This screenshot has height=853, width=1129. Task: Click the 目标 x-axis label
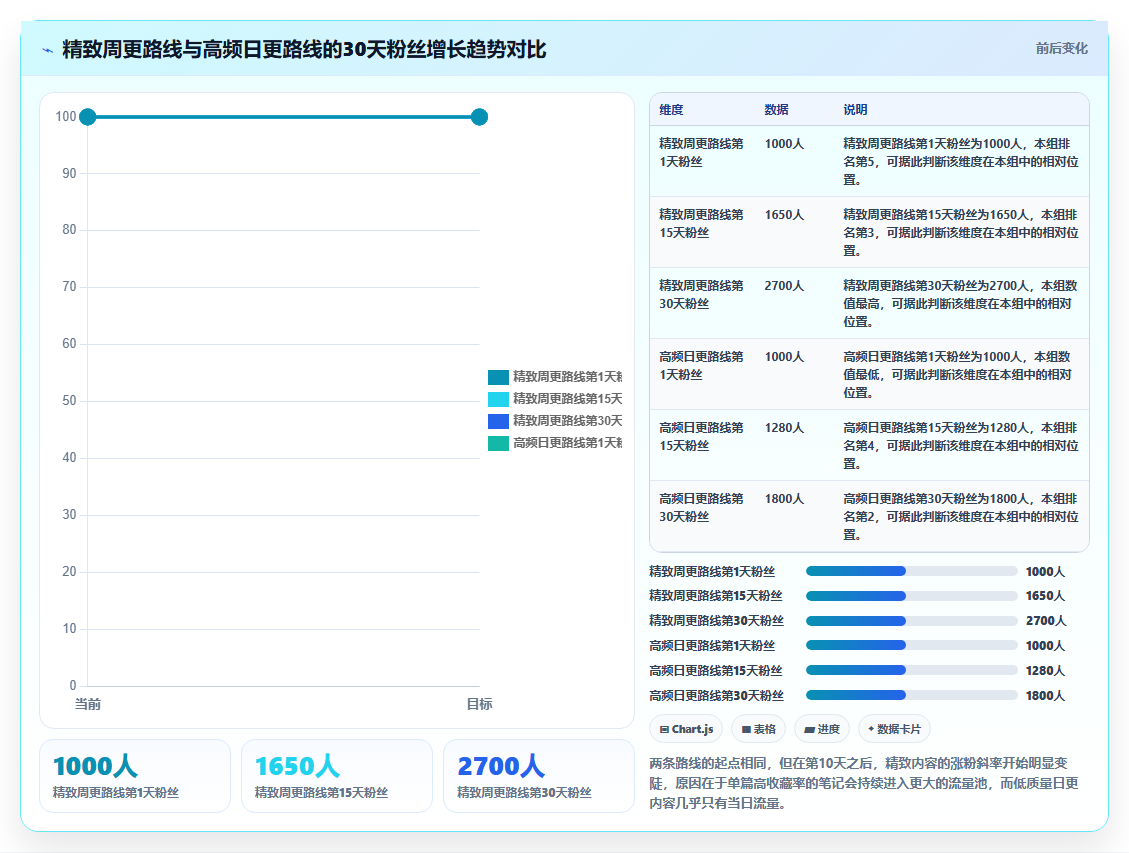(x=480, y=704)
